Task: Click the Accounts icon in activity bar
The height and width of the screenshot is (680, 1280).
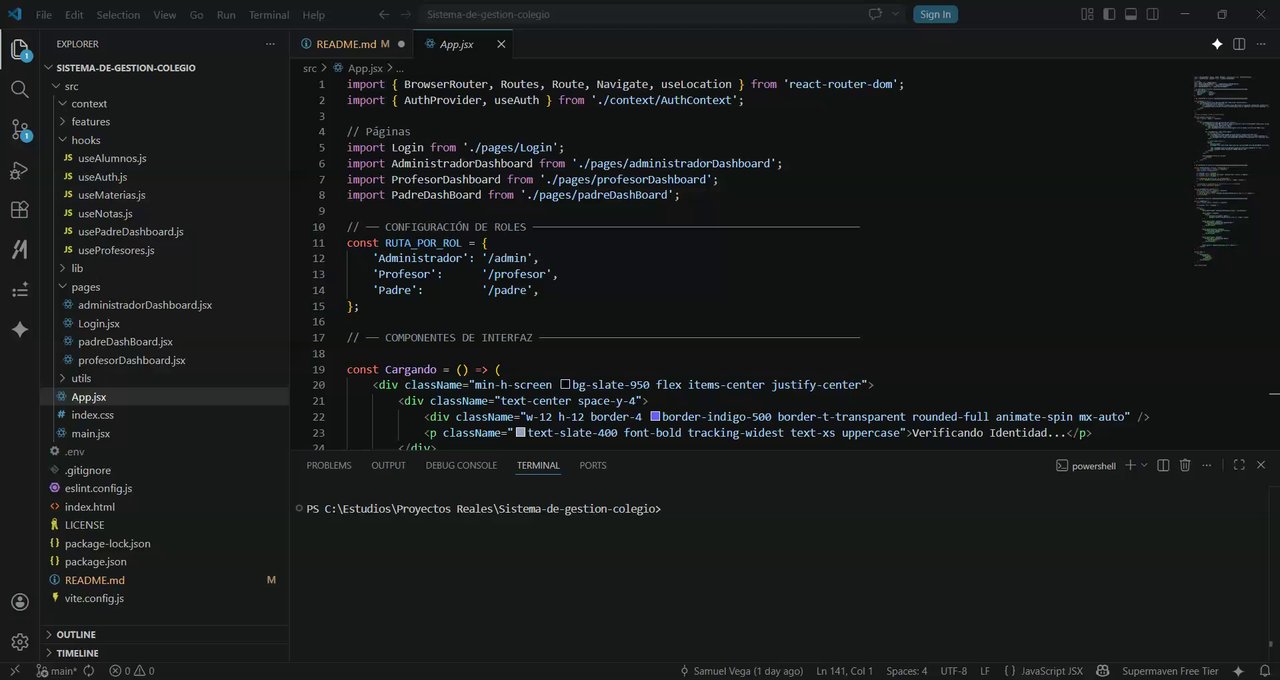Action: pyautogui.click(x=20, y=602)
